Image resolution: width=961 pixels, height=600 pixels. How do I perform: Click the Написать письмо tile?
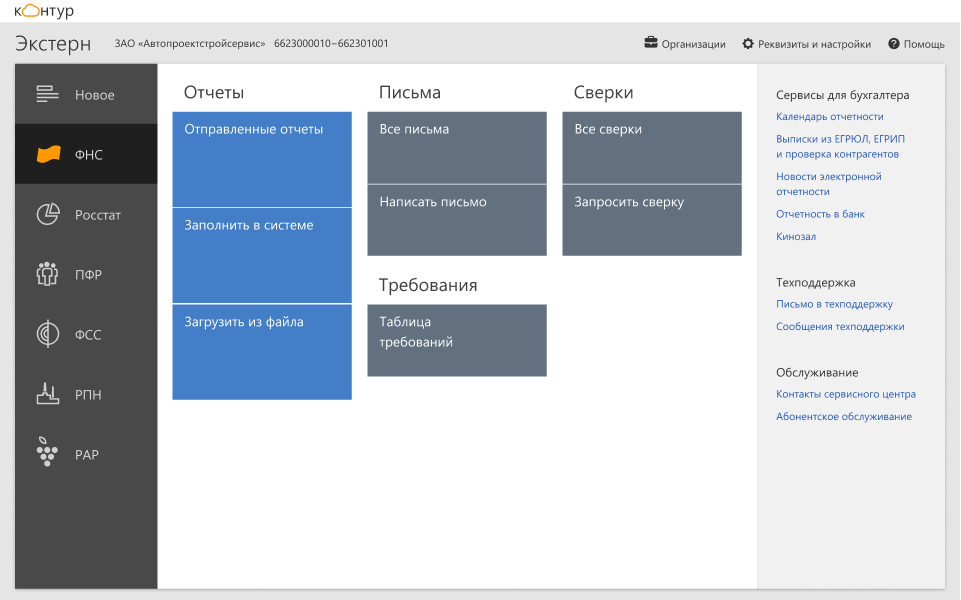(457, 220)
